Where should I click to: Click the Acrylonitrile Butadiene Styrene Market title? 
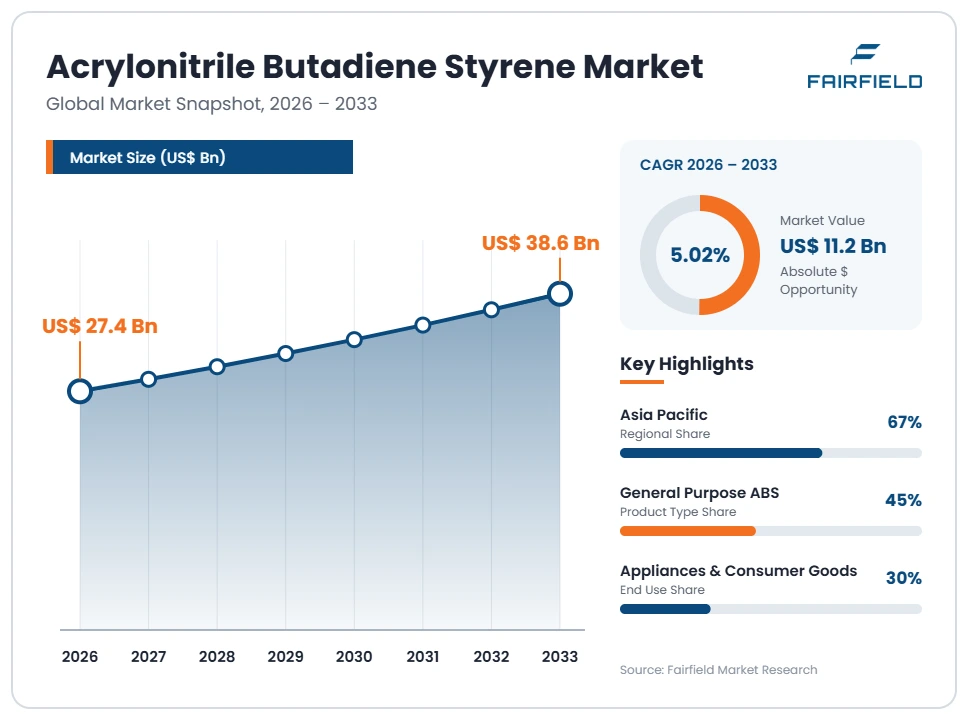point(375,67)
